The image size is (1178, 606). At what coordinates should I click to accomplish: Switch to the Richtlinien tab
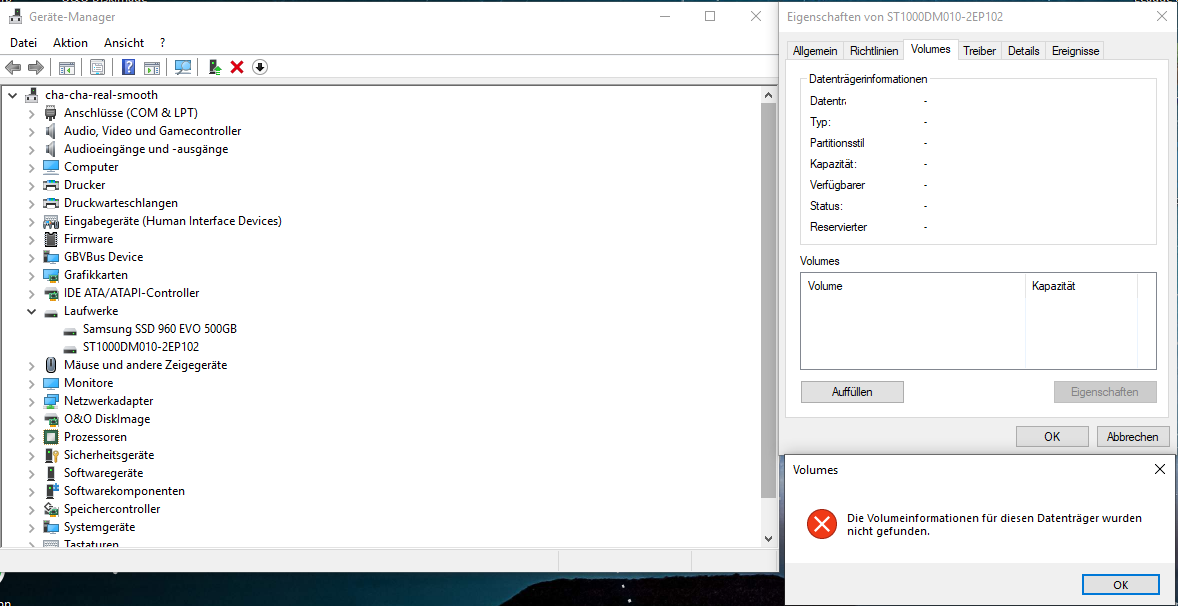(x=874, y=50)
